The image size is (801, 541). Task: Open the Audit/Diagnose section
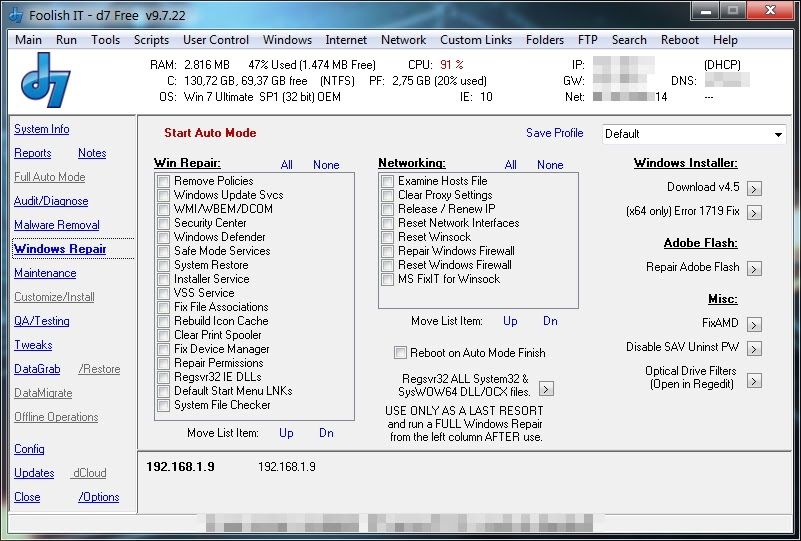[51, 201]
